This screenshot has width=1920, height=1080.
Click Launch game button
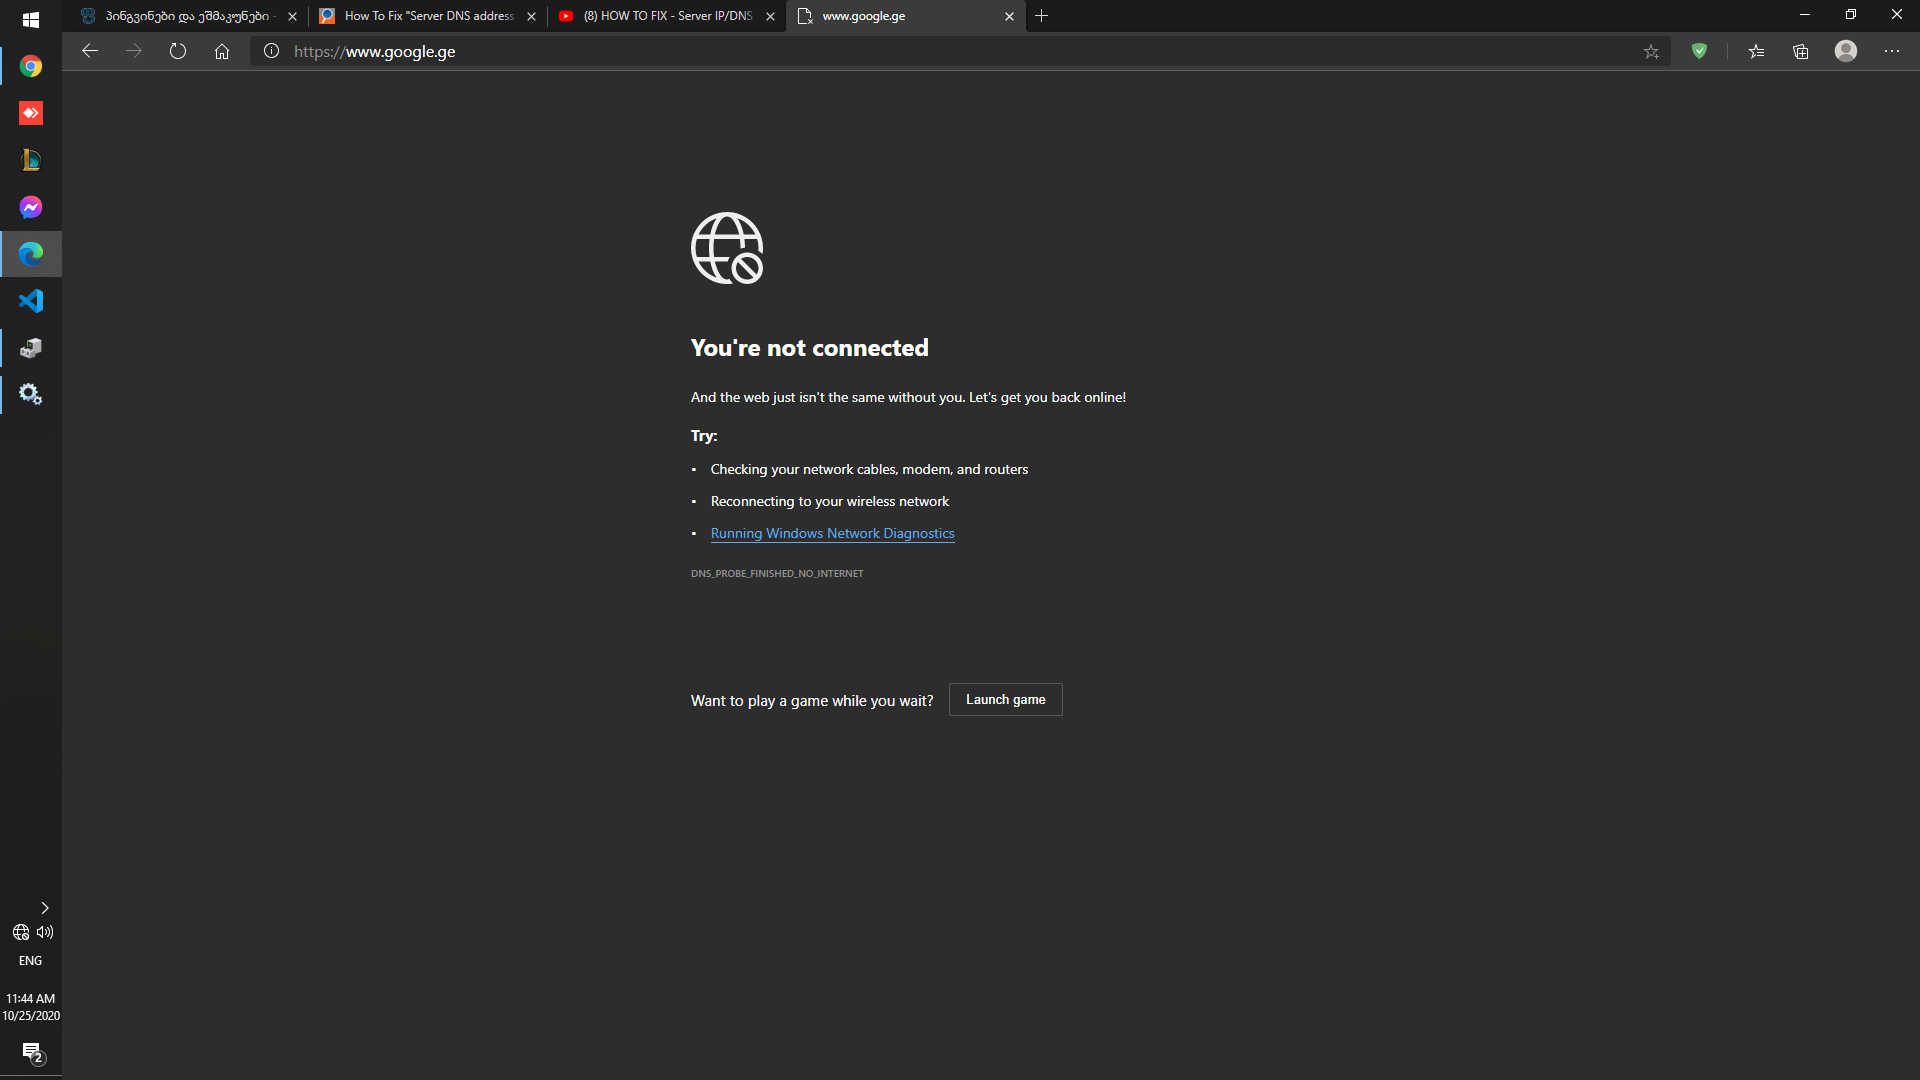pyautogui.click(x=1005, y=700)
